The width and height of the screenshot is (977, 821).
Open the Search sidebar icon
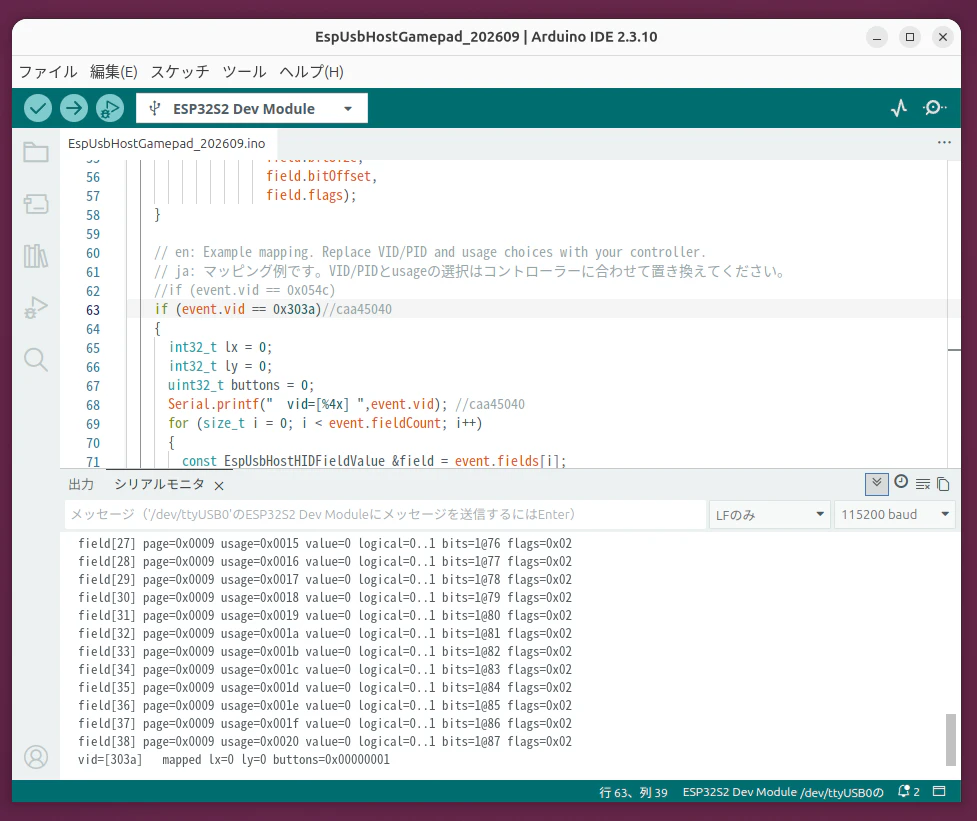click(36, 359)
